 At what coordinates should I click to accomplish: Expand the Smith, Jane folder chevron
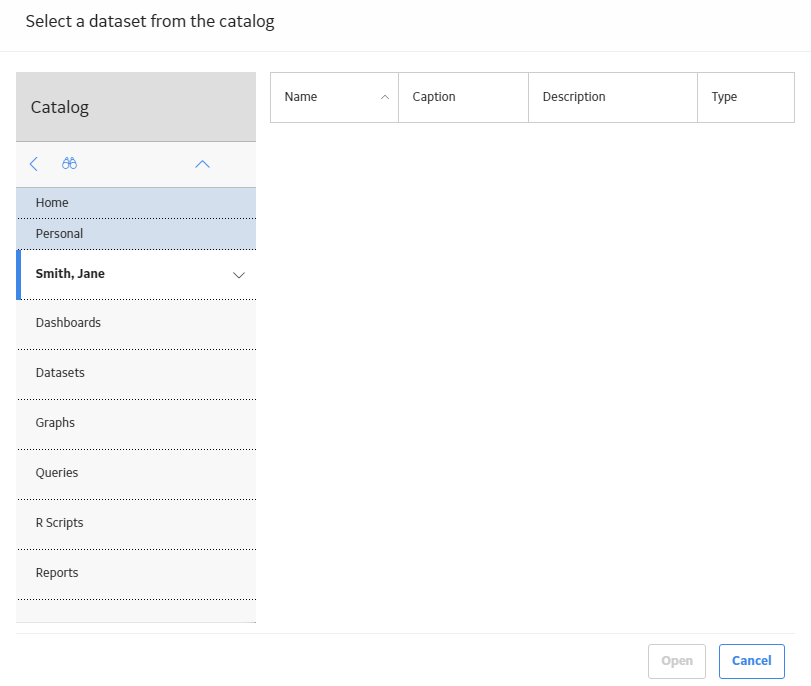[238, 275]
